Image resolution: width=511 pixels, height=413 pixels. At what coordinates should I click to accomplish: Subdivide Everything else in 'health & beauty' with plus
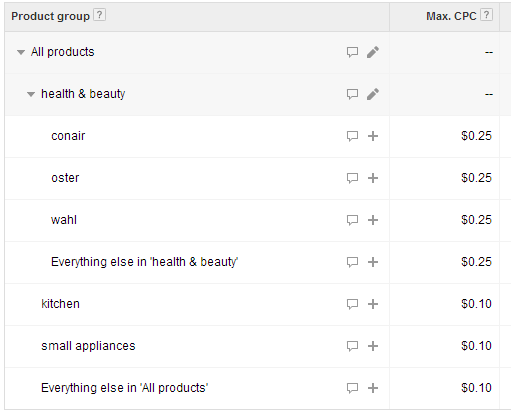pyautogui.click(x=373, y=262)
